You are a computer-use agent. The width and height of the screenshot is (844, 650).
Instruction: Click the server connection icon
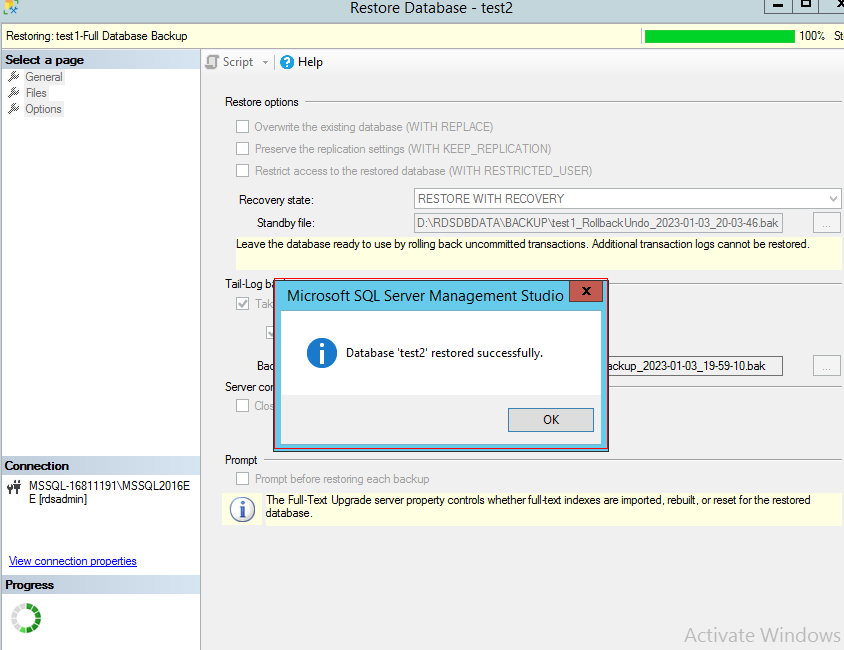tap(14, 488)
